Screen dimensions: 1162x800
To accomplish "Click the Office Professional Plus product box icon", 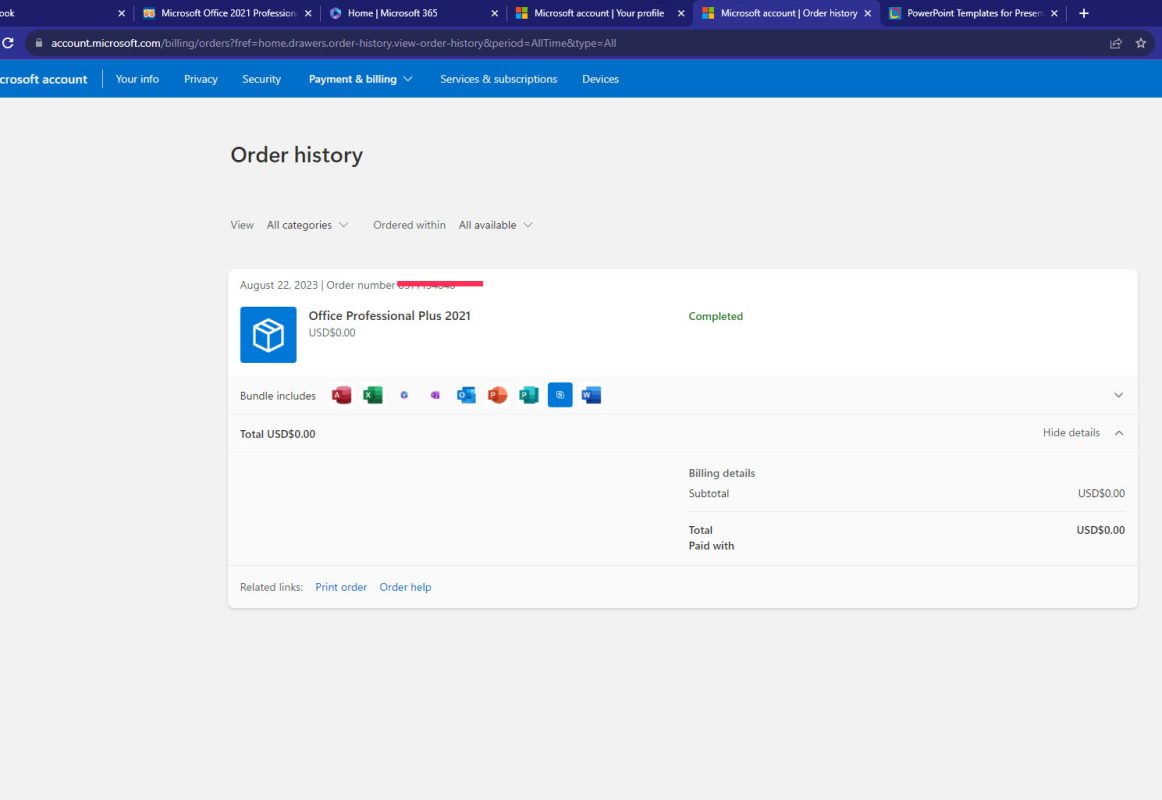I will pyautogui.click(x=268, y=335).
